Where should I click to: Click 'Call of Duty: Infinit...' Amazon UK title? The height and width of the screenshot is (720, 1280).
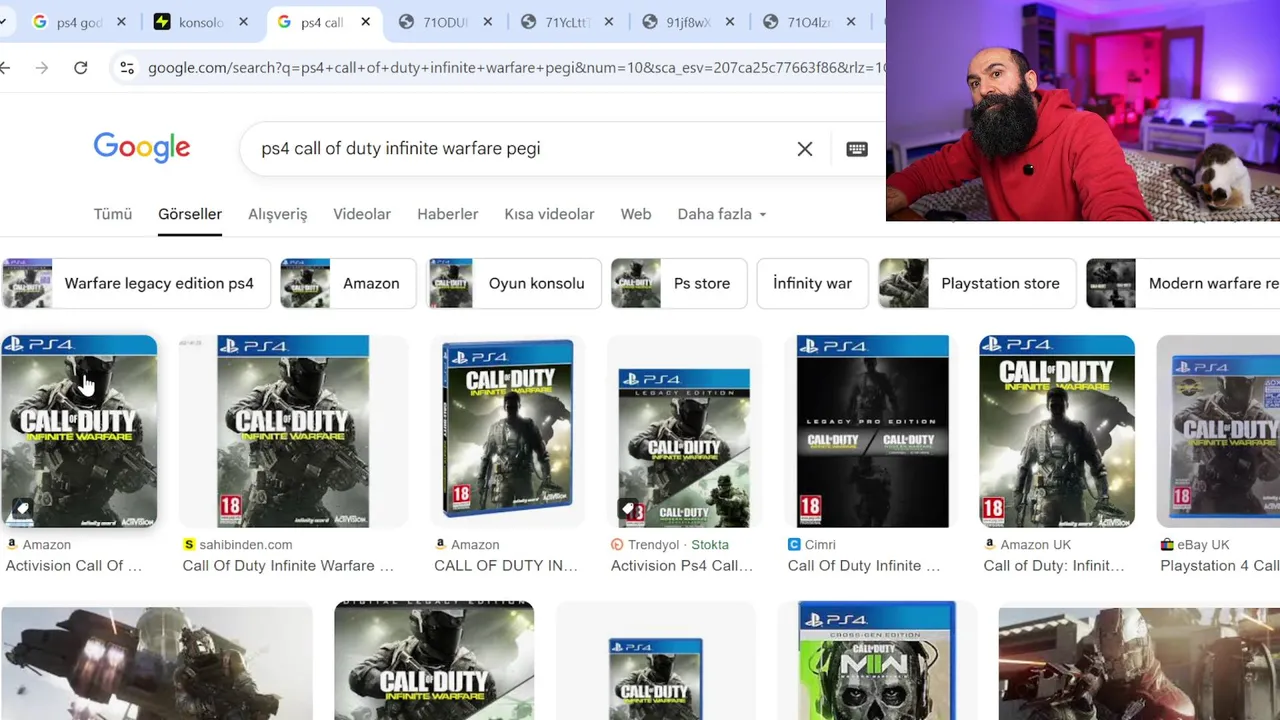tap(1054, 566)
